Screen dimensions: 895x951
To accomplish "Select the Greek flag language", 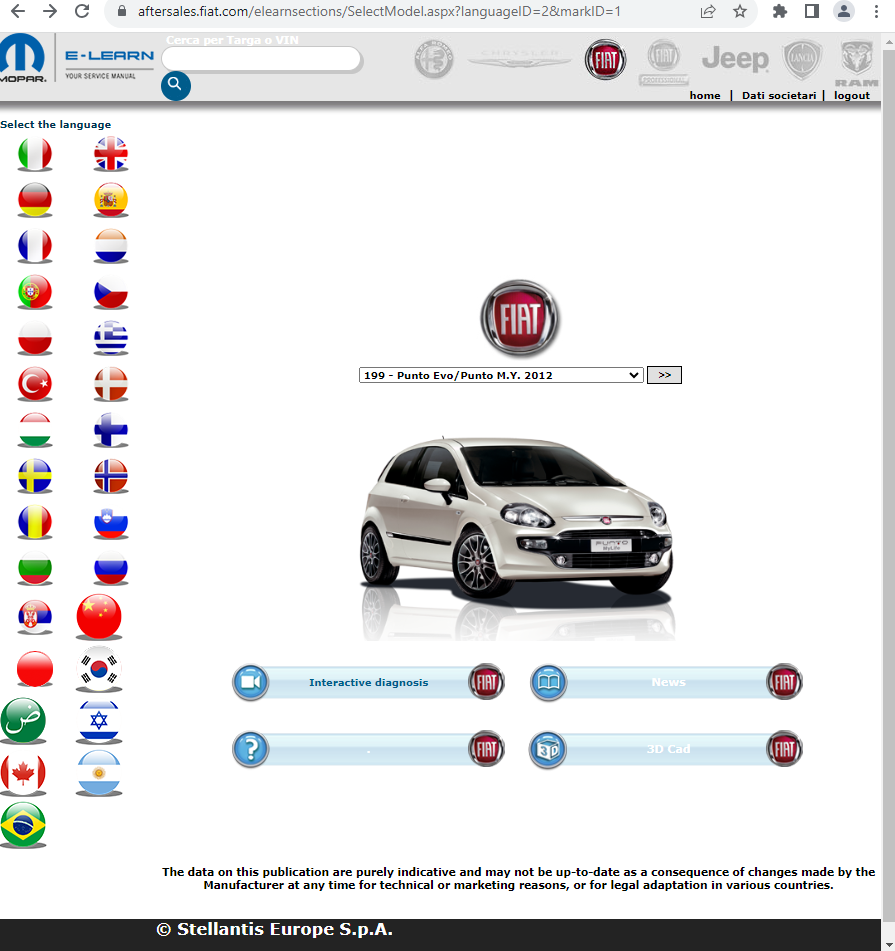I will click(111, 338).
